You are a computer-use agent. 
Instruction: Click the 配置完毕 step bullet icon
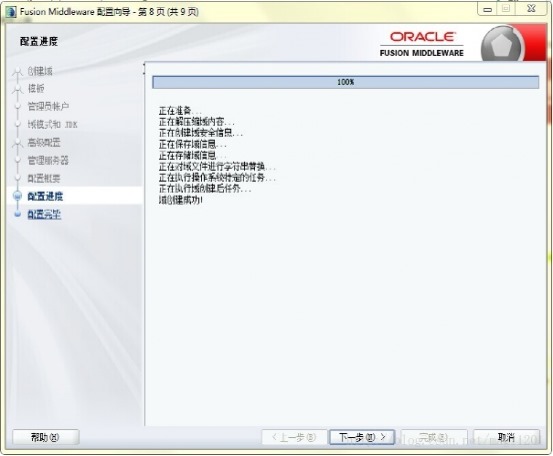click(x=17, y=214)
